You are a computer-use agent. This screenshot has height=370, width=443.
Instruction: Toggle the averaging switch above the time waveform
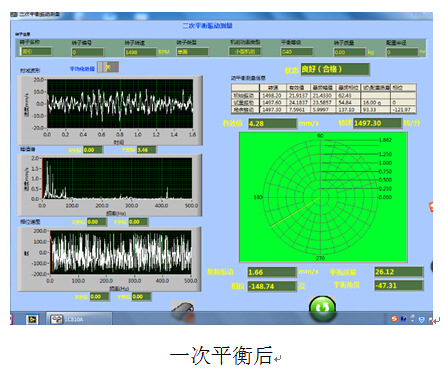coord(108,67)
